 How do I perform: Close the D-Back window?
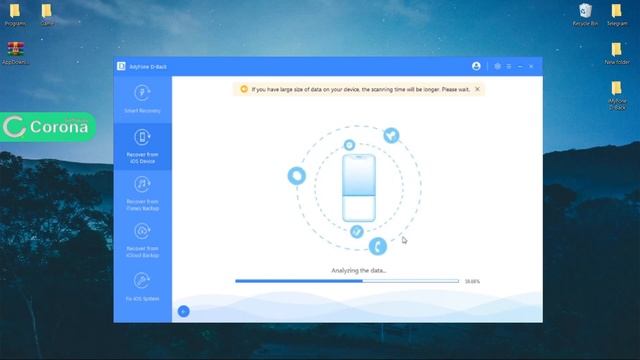click(531, 66)
